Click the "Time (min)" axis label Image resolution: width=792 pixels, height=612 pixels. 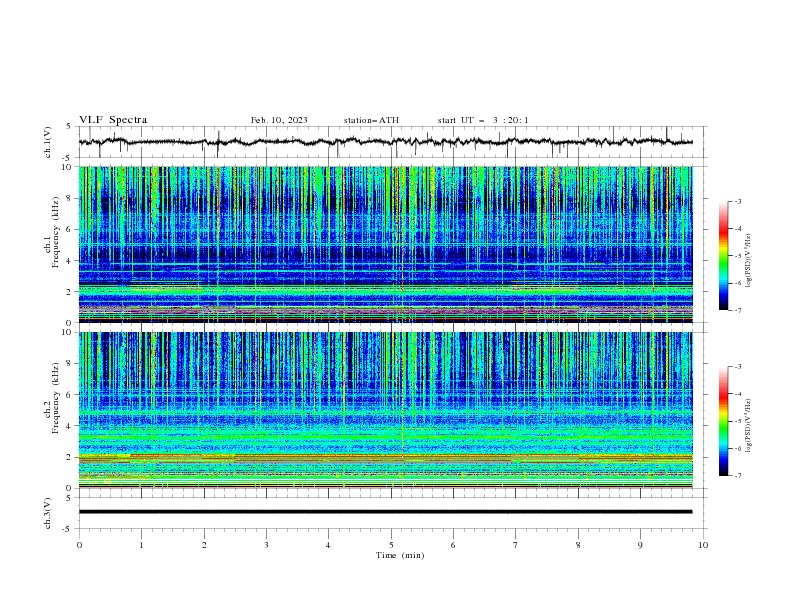pyautogui.click(x=400, y=555)
